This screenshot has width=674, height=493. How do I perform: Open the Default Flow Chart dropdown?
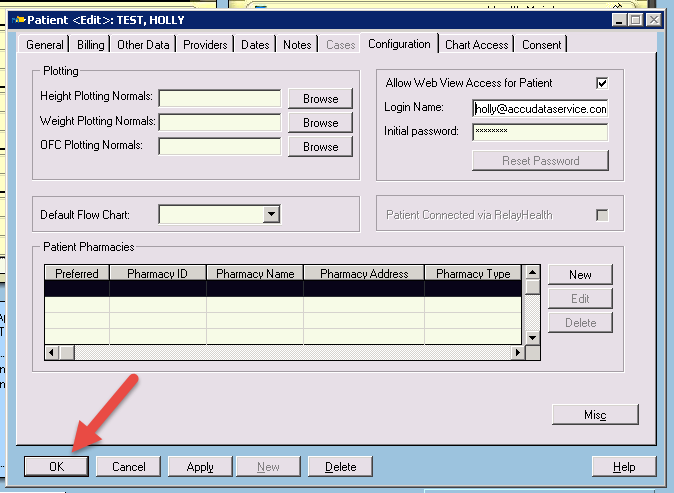coord(271,214)
